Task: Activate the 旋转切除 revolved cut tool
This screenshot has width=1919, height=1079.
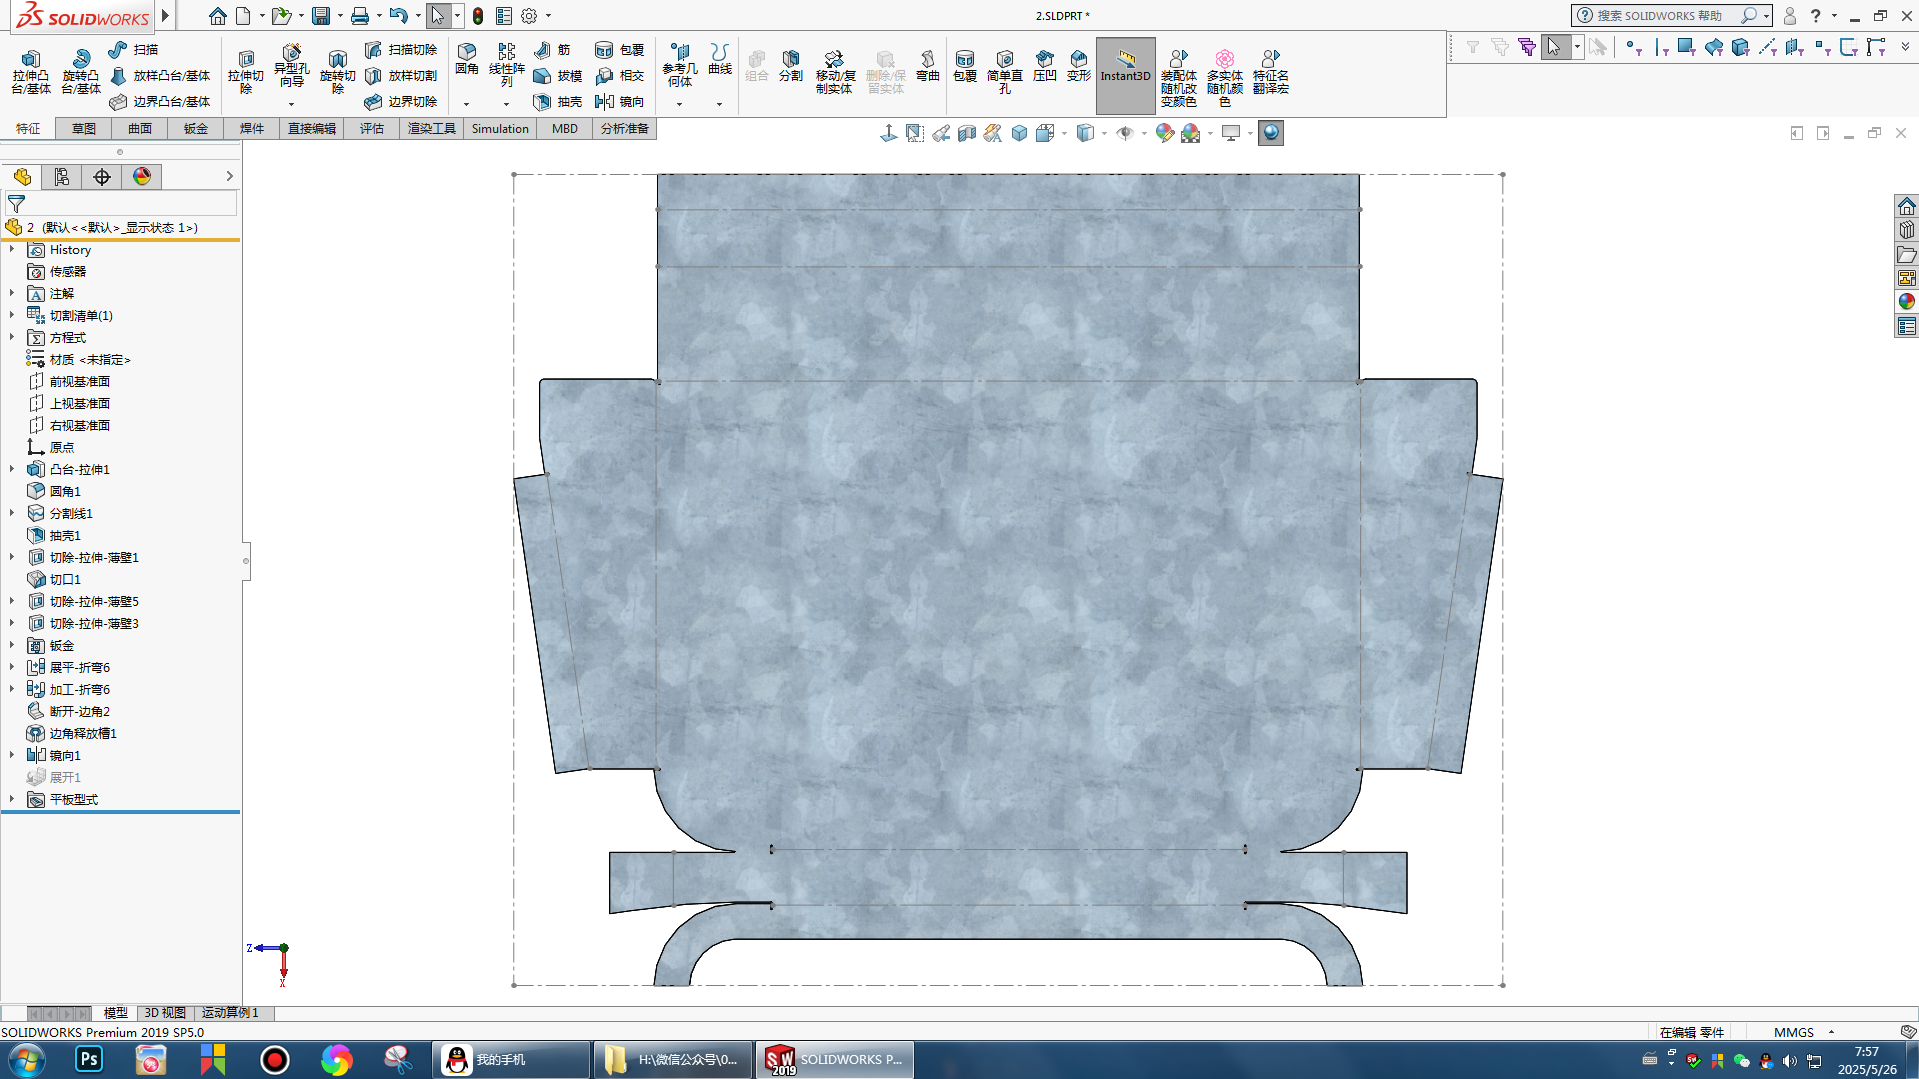Action: (x=337, y=72)
